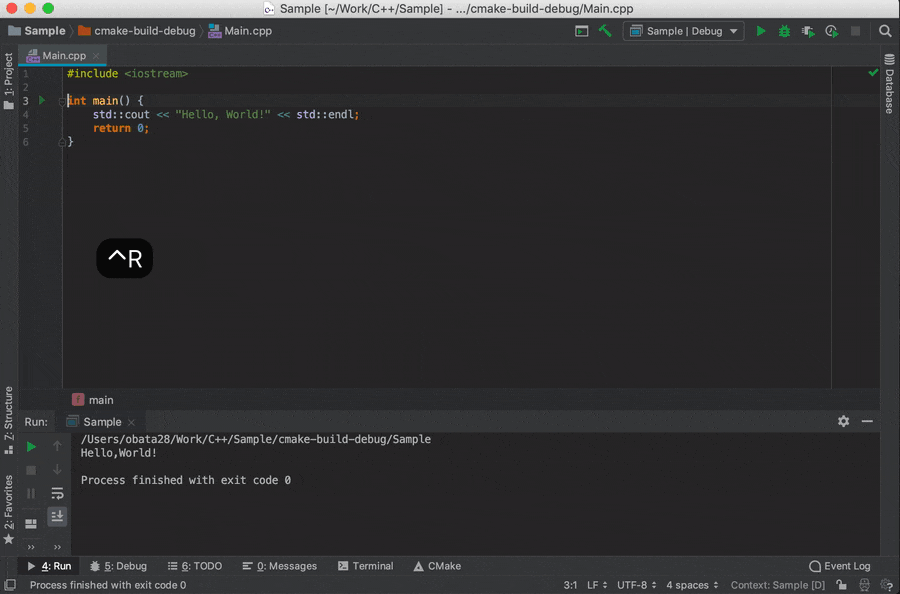Toggle file read-only lock icon
Viewport: 900px width, 594px height.
[x=841, y=585]
